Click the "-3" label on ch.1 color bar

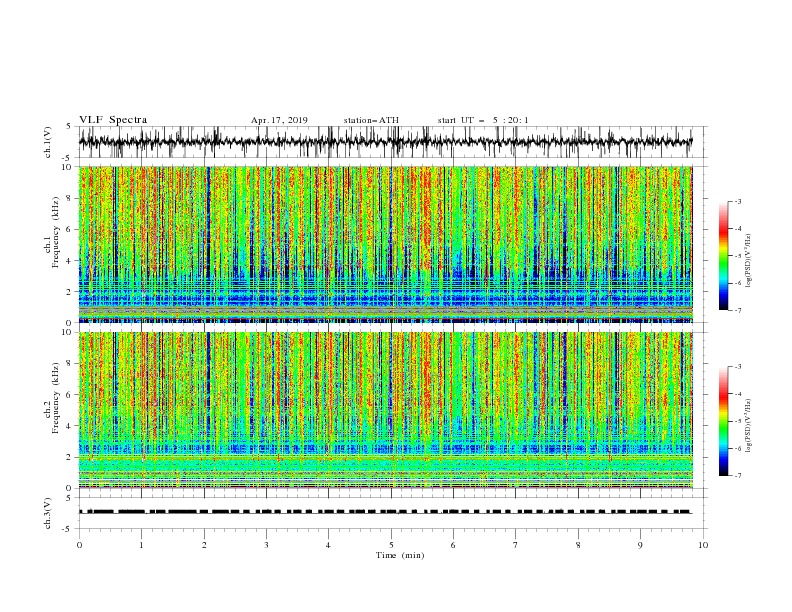pos(738,201)
